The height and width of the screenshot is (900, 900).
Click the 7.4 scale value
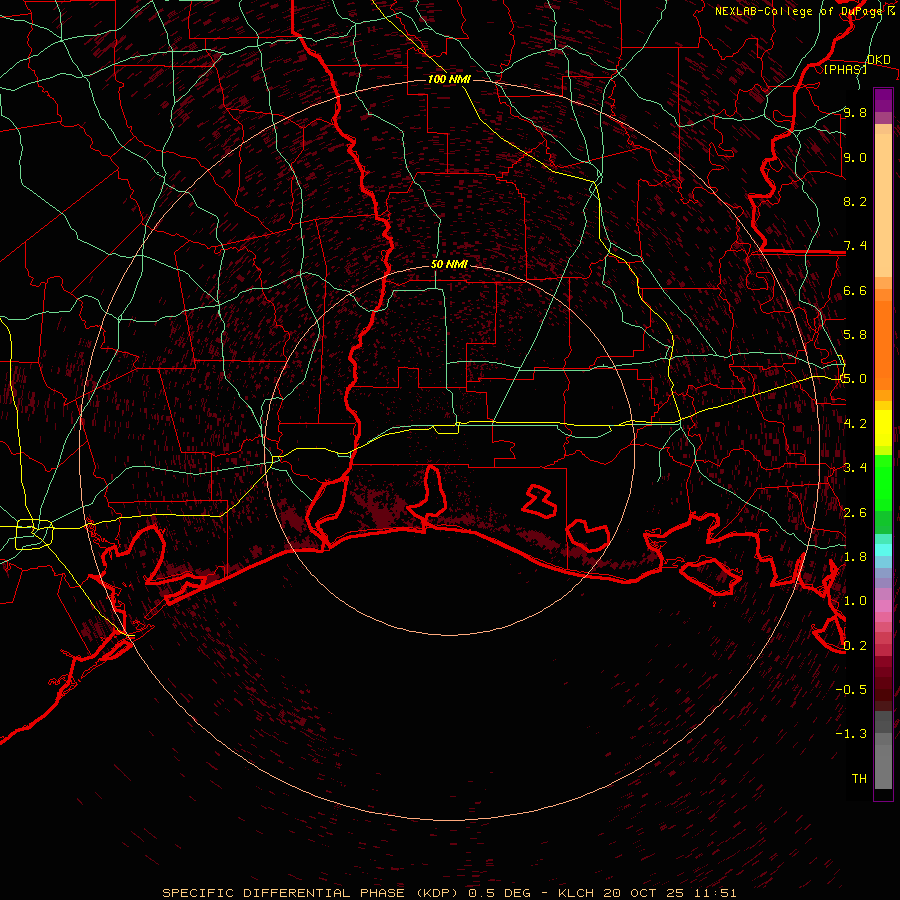[x=855, y=246]
